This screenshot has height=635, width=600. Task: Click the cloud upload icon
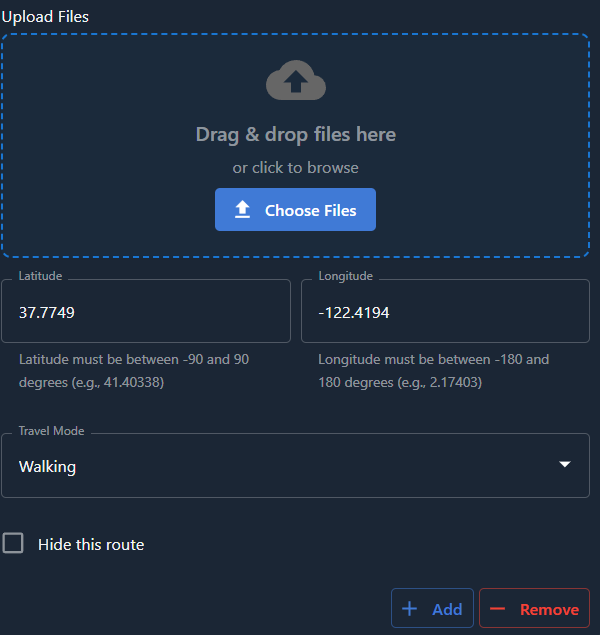295,82
